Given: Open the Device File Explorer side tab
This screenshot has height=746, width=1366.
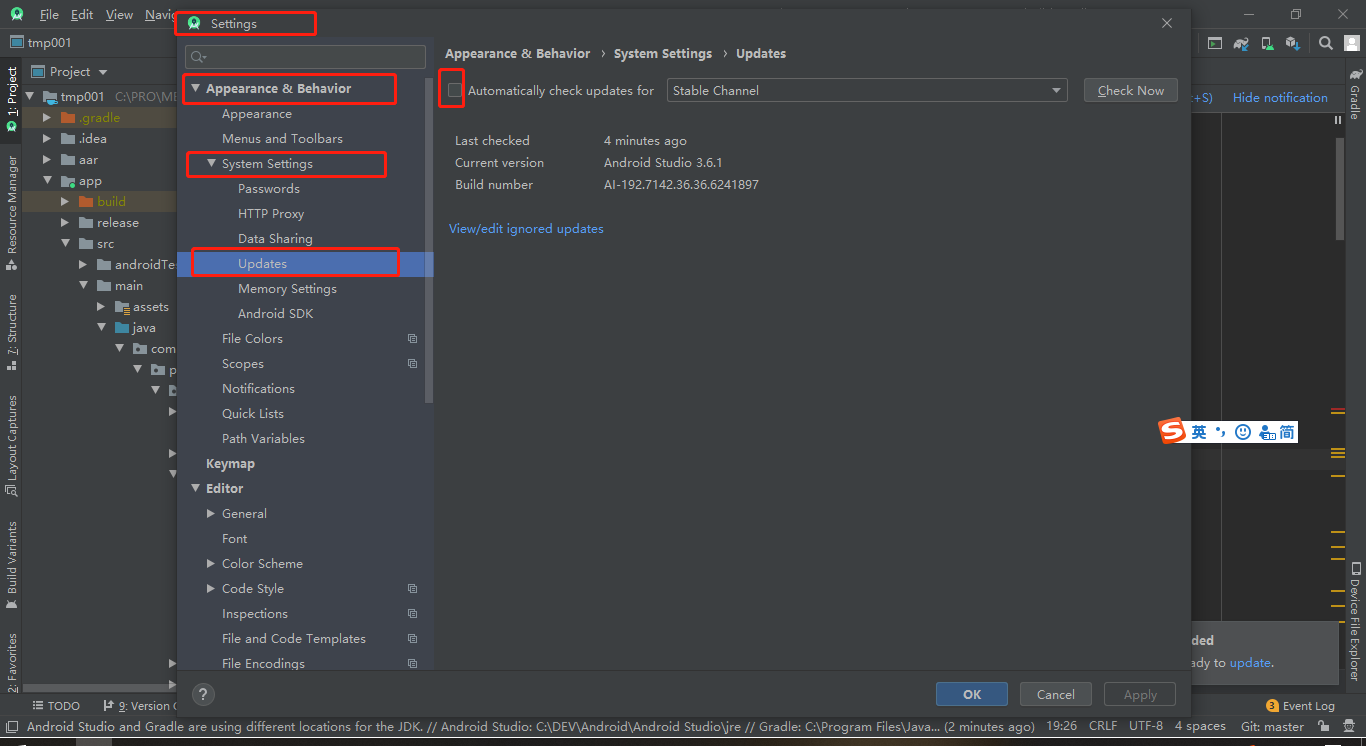Looking at the screenshot, I should 1355,621.
